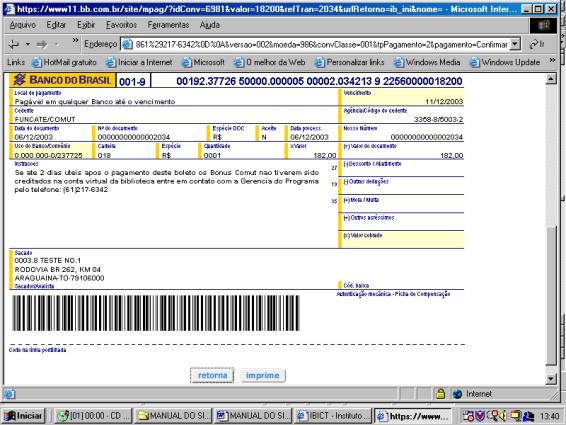The image size is (566, 425).
Task: Click the cedente name FUNCATE/COMUT
Action: (45, 119)
